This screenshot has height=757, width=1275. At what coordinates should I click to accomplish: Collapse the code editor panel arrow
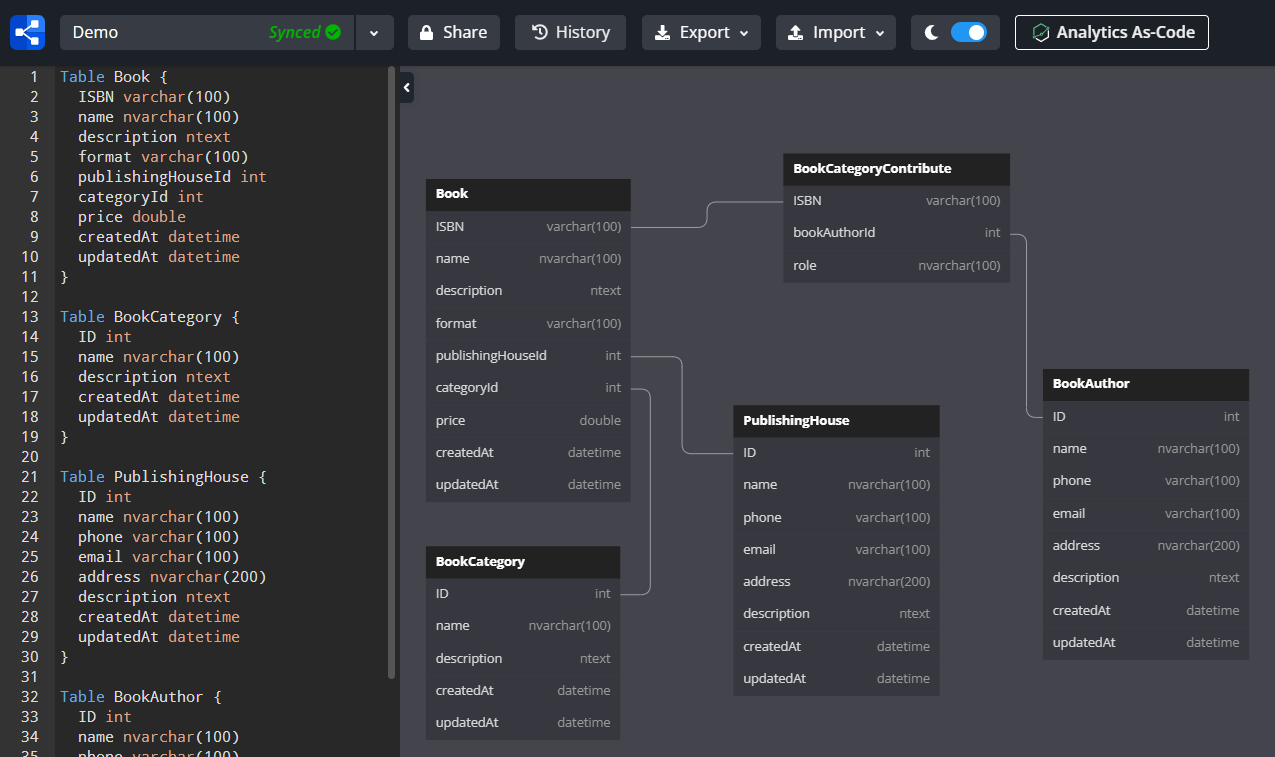tap(406, 88)
